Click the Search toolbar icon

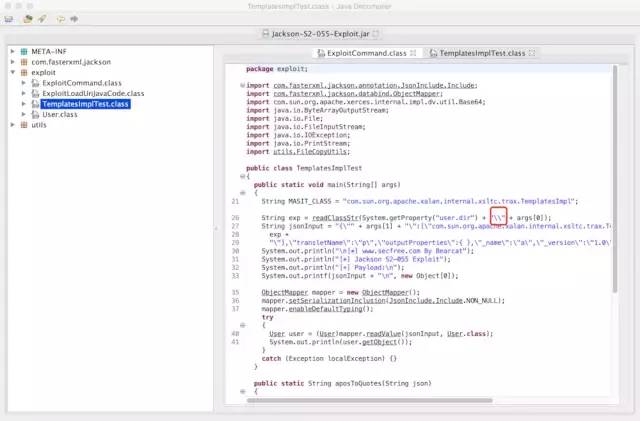[x=42, y=19]
